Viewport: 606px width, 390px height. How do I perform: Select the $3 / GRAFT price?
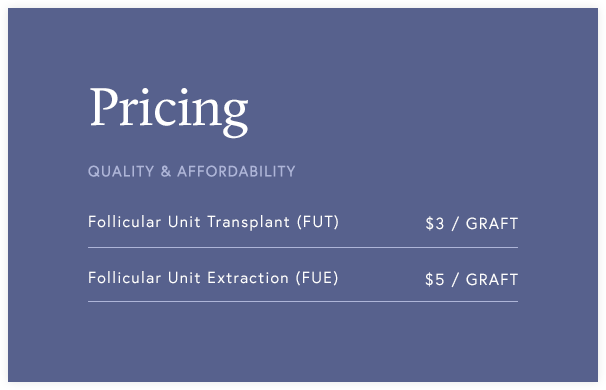tap(472, 224)
